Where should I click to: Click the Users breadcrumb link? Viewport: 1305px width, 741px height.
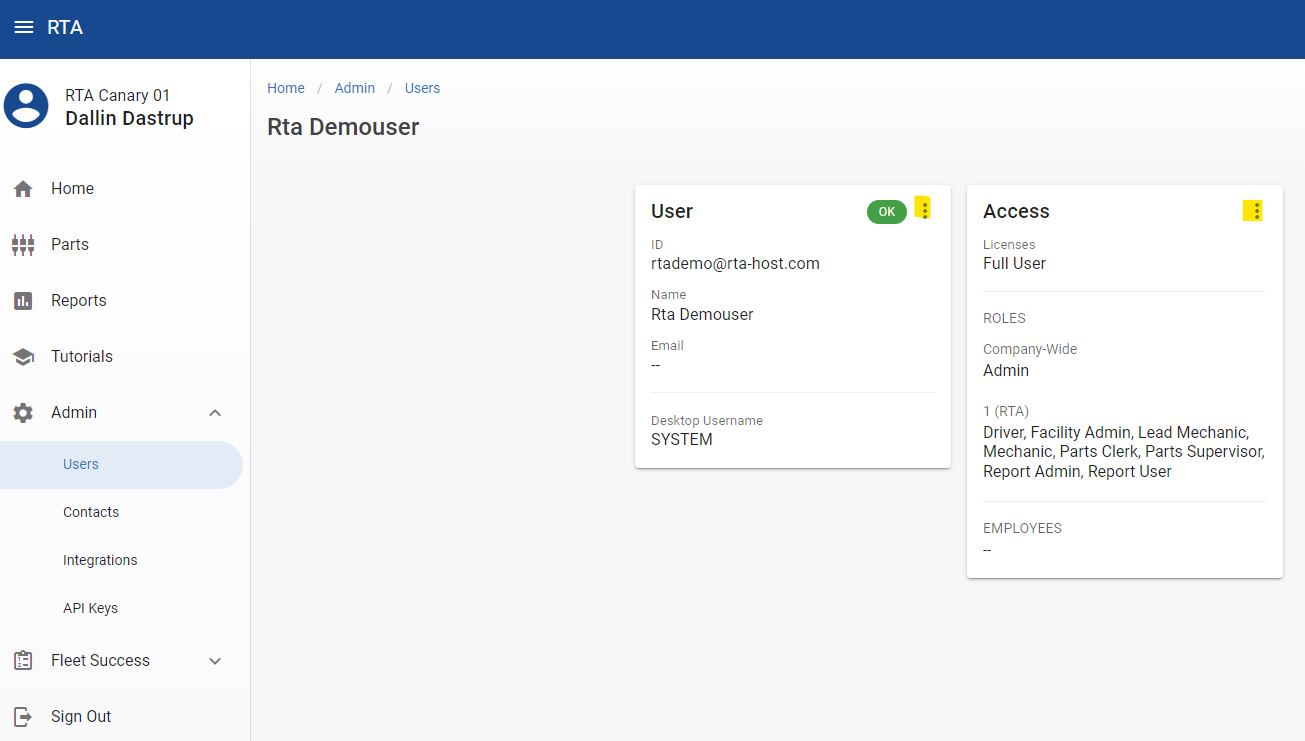422,88
